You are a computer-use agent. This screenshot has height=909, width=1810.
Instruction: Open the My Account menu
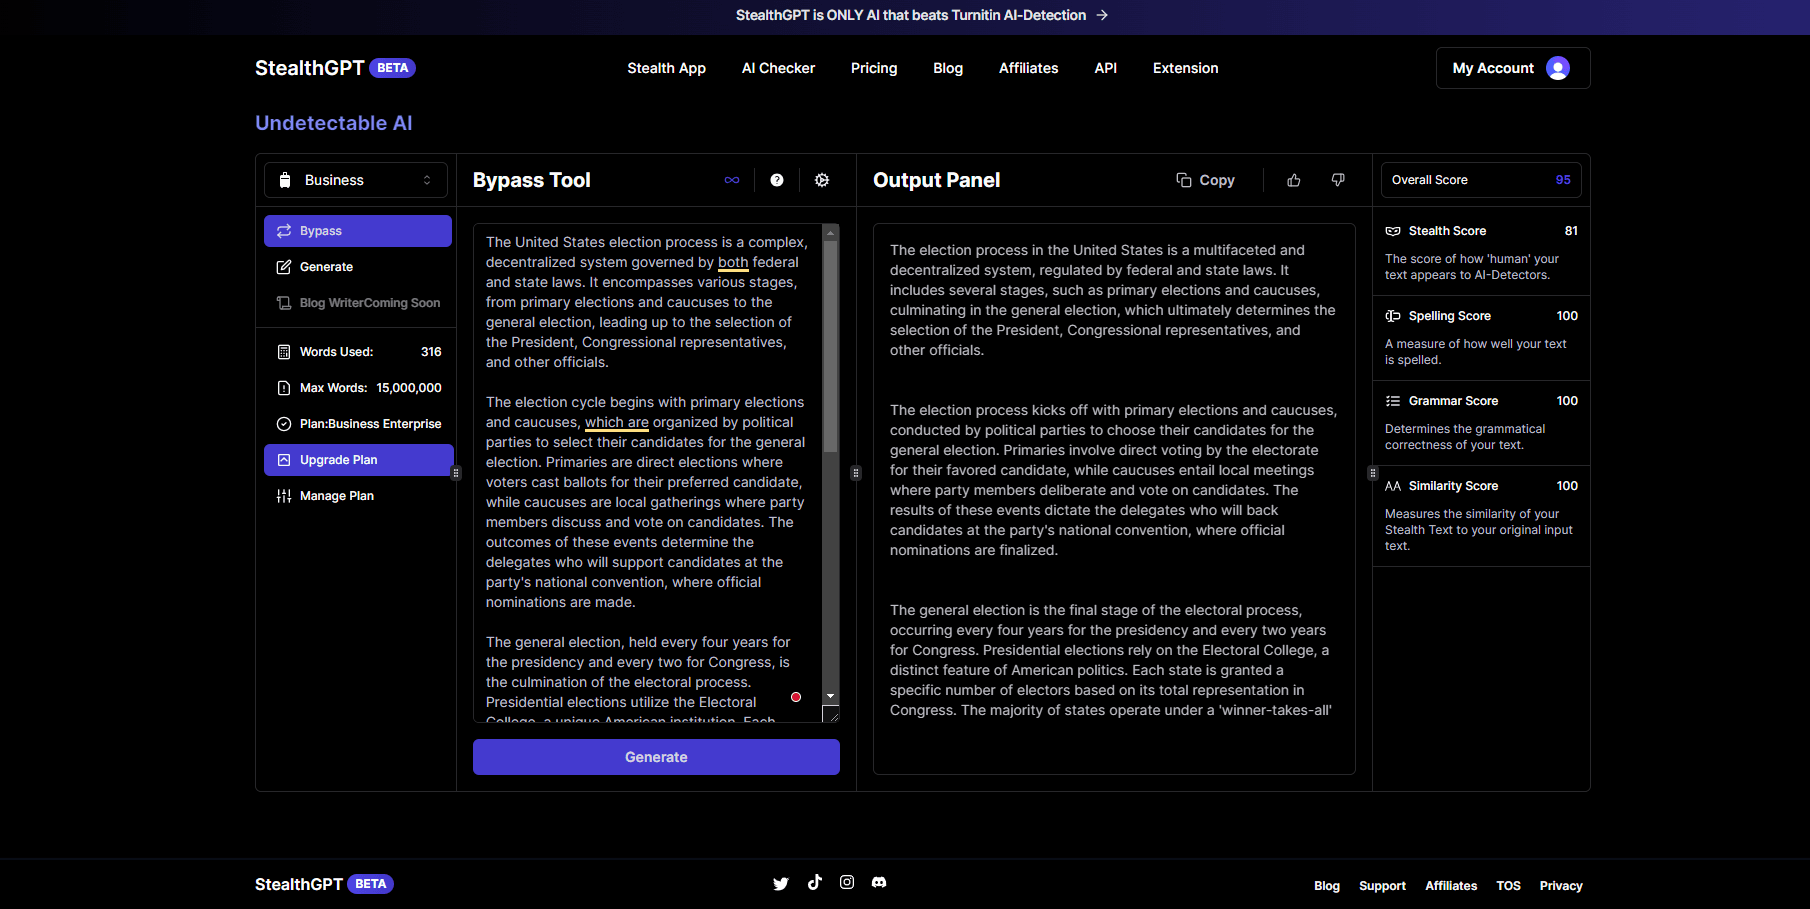(1512, 68)
